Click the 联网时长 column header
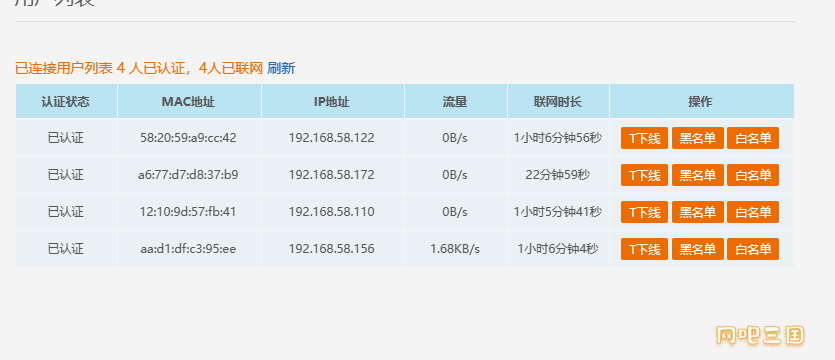Viewport: 835px width, 360px height. [558, 101]
